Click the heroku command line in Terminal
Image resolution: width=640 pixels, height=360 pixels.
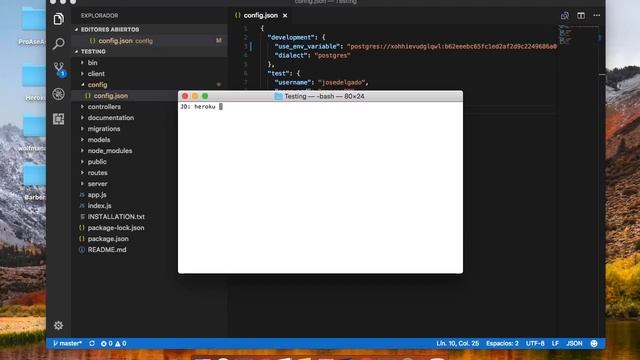202,107
